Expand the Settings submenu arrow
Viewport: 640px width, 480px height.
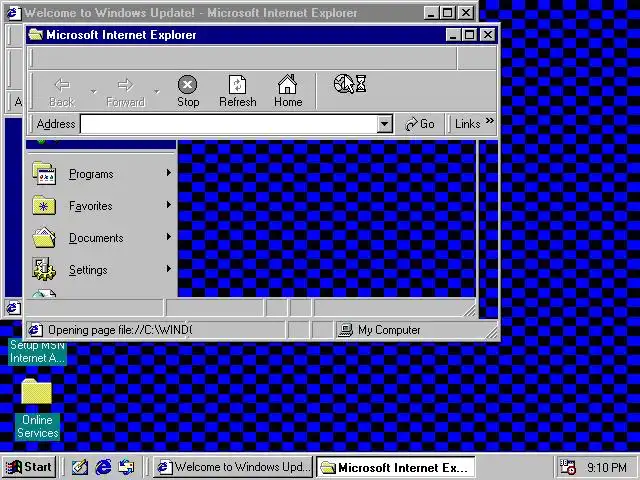pyautogui.click(x=169, y=269)
